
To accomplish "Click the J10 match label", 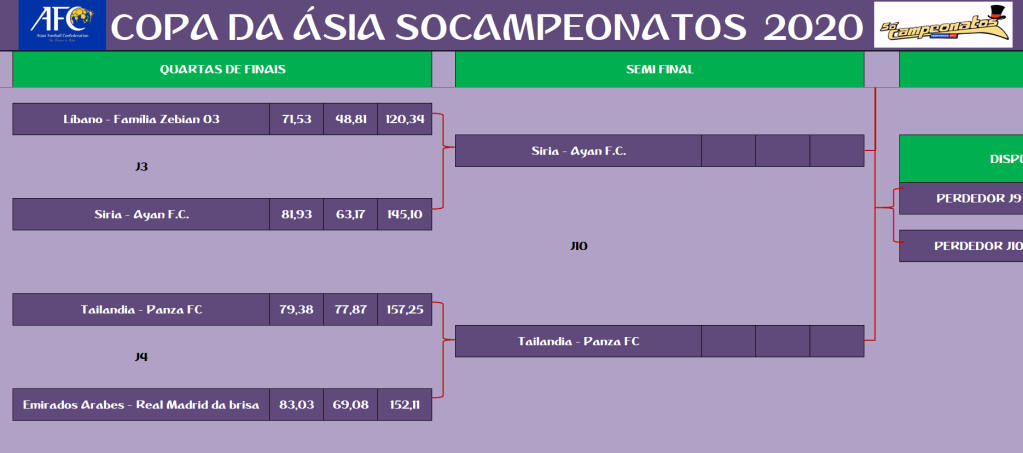I will coord(578,246).
